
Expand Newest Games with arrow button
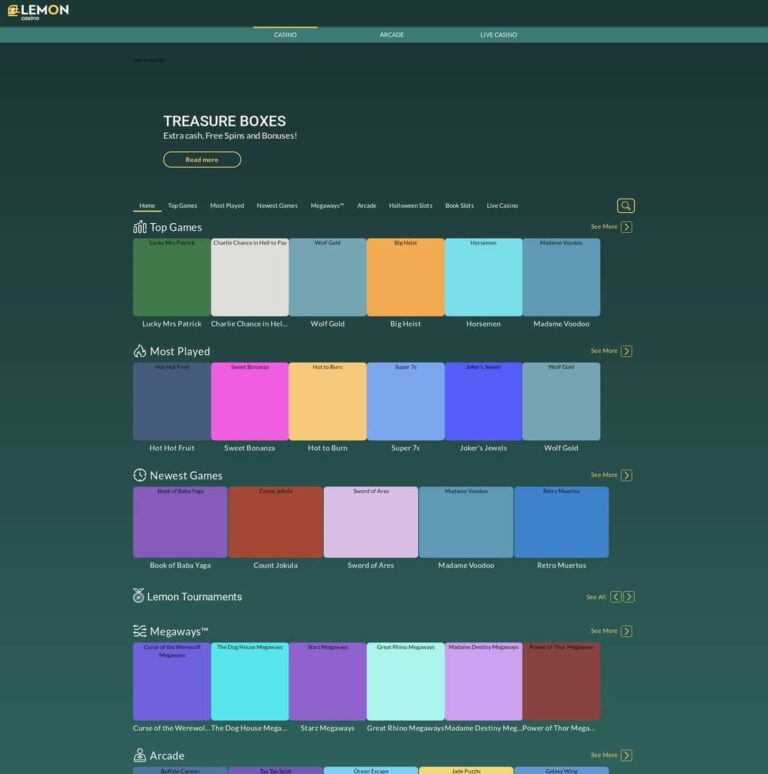point(626,475)
